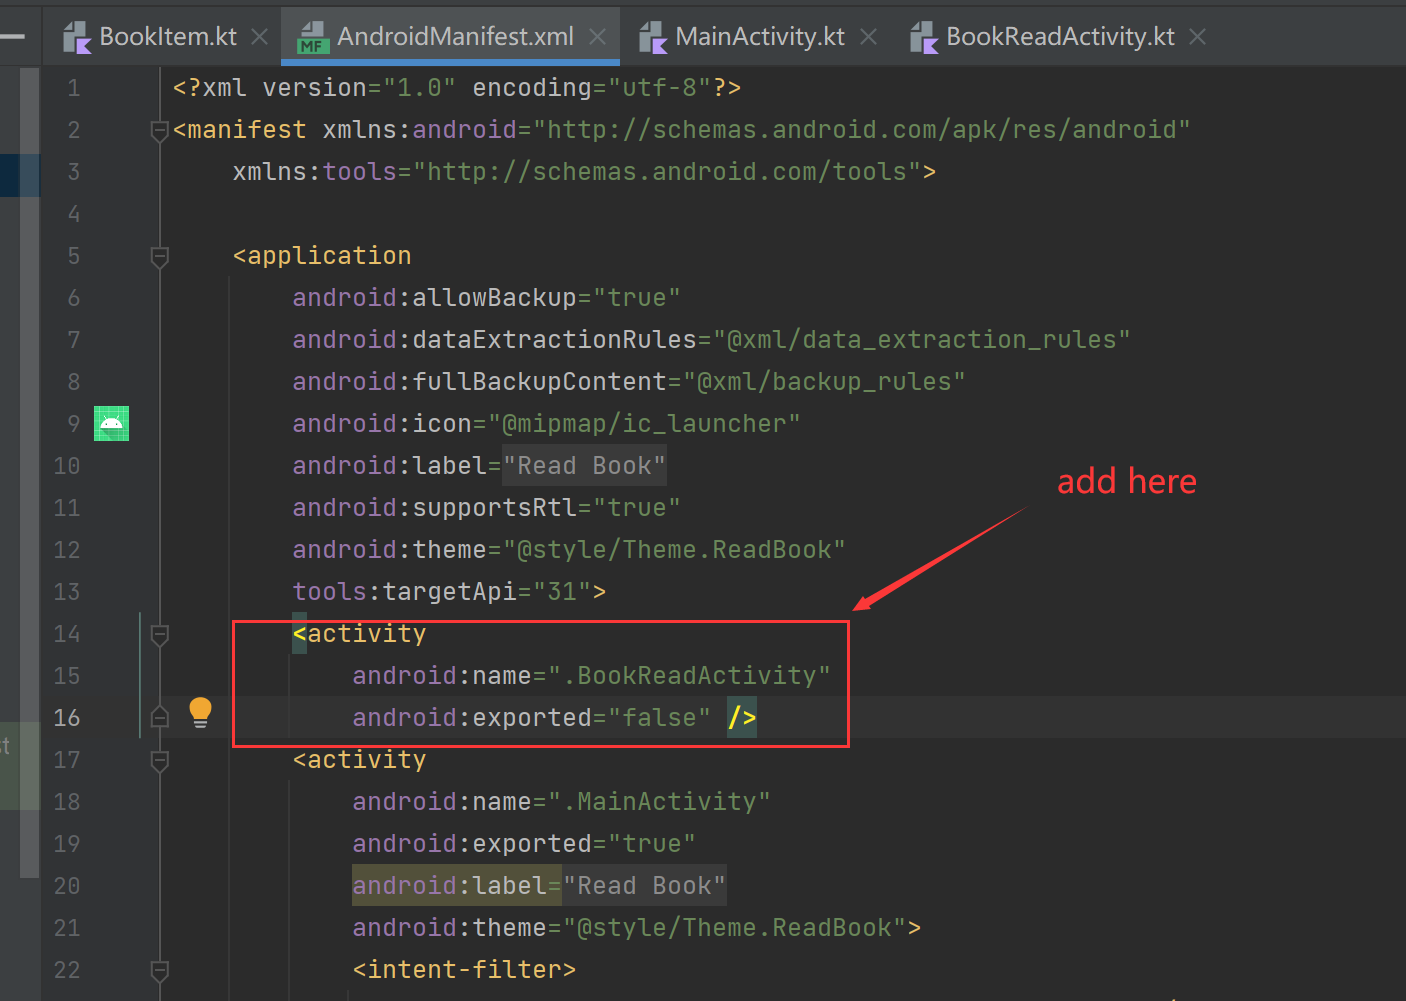The image size is (1406, 1001).
Task: Click android:exported="true" on line 19
Action: click(x=524, y=844)
